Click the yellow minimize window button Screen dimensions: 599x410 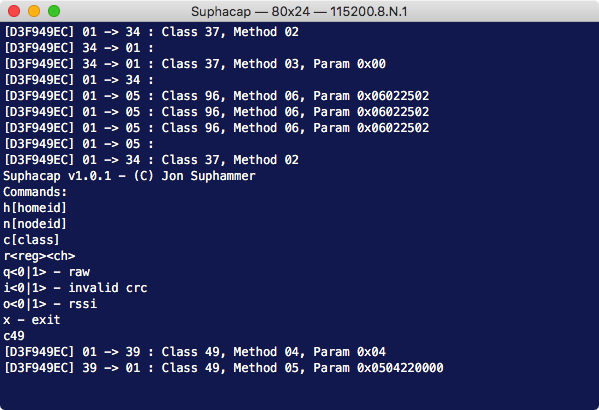pyautogui.click(x=34, y=11)
